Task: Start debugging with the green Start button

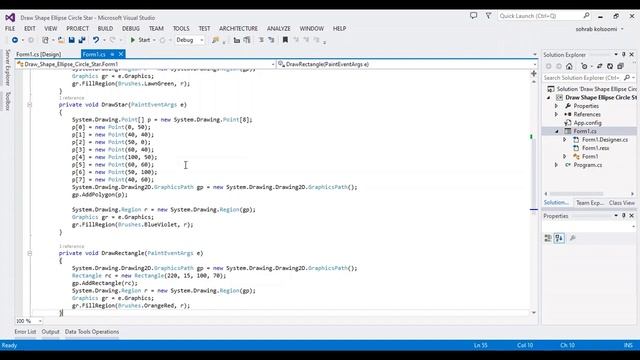Action: 140,40
